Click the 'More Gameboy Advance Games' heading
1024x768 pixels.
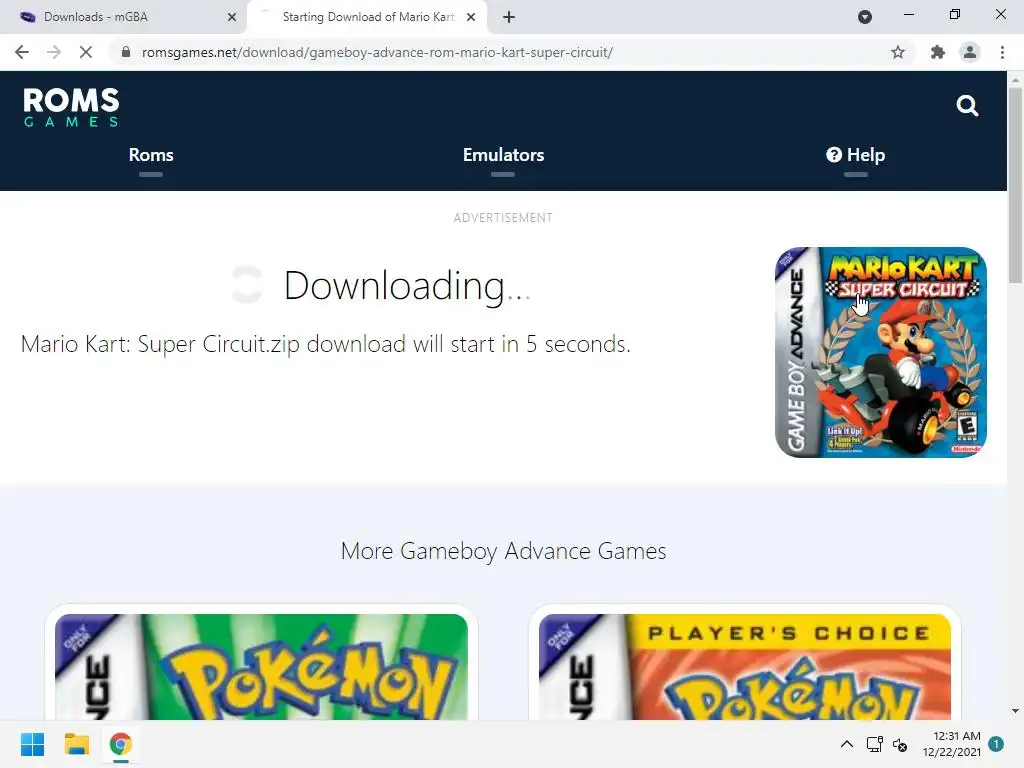(504, 551)
